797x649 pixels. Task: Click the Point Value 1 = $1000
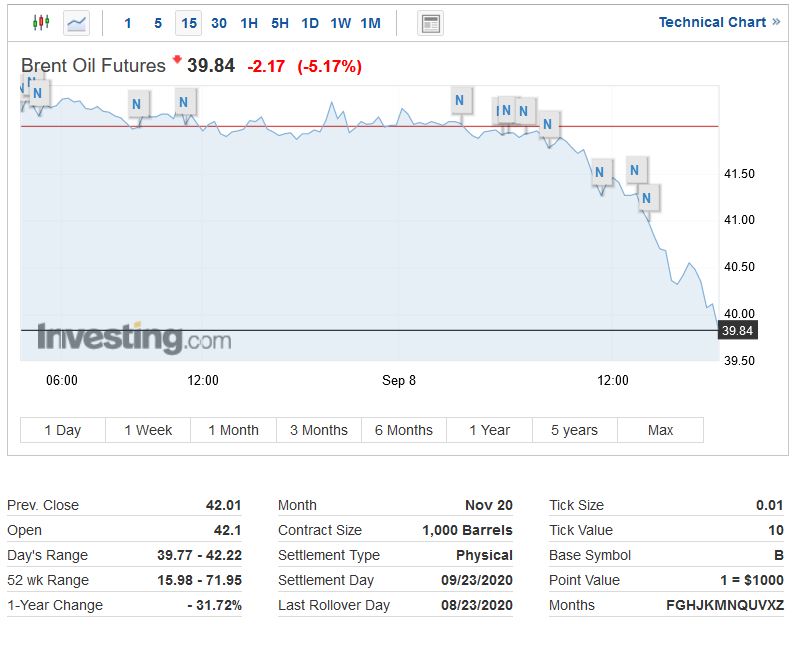[752, 580]
